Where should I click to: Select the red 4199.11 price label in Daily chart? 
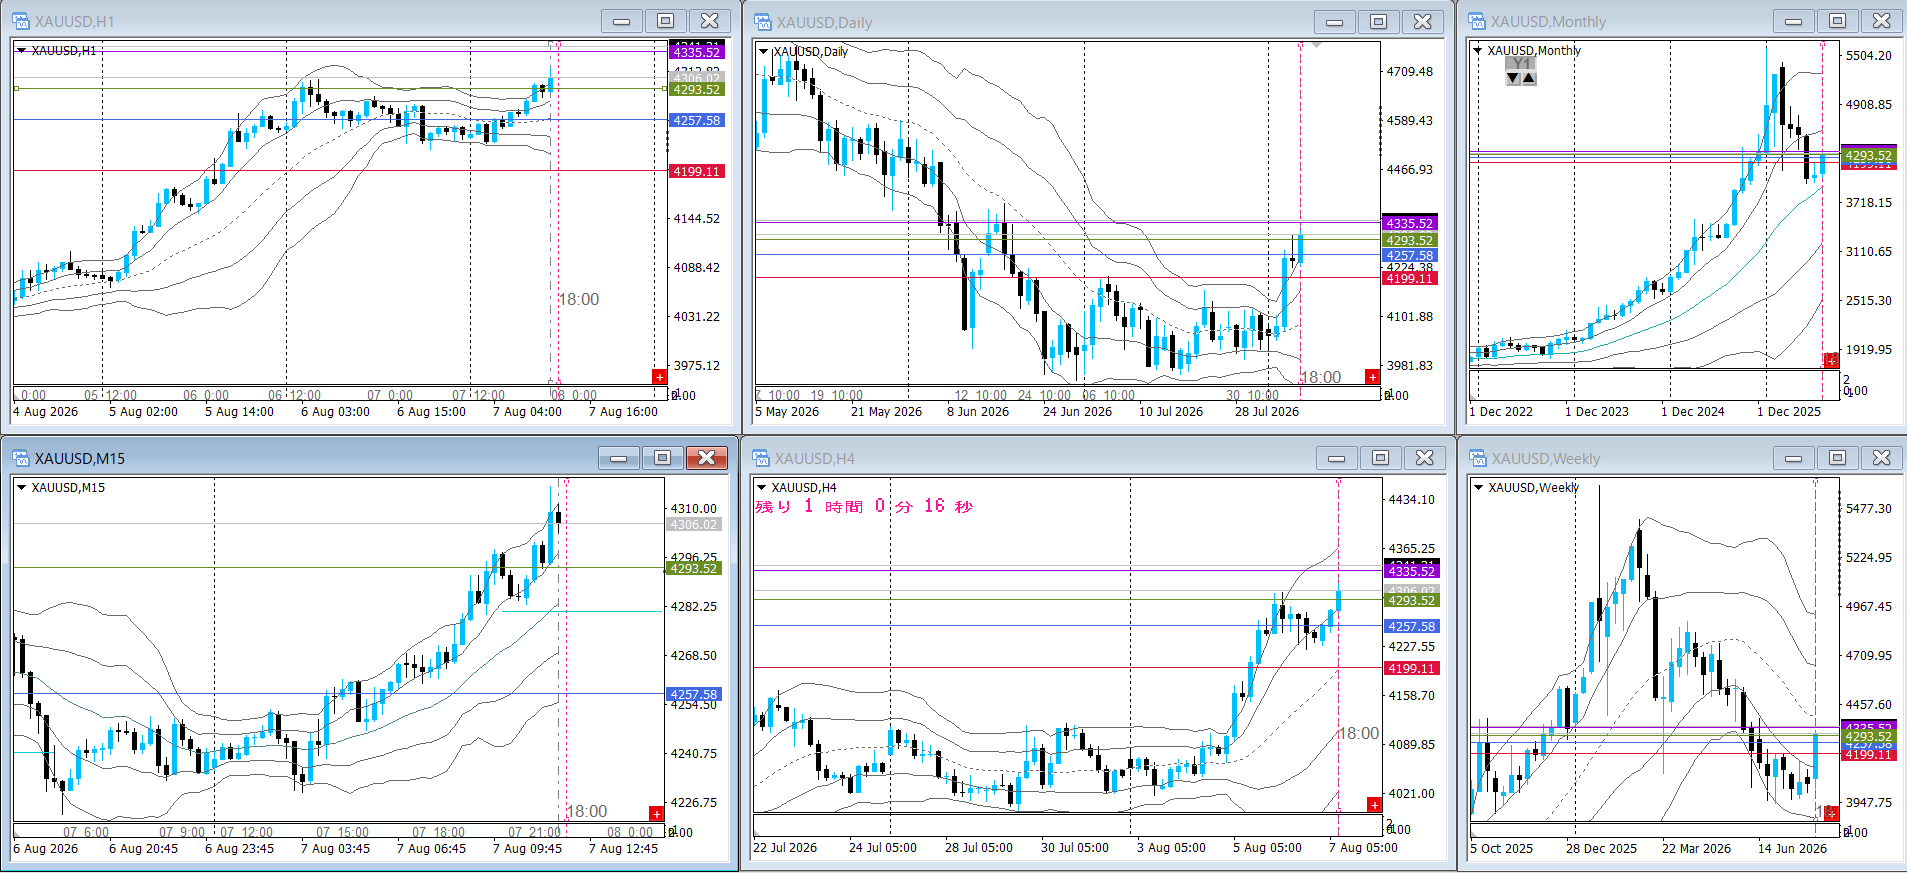tap(1409, 279)
